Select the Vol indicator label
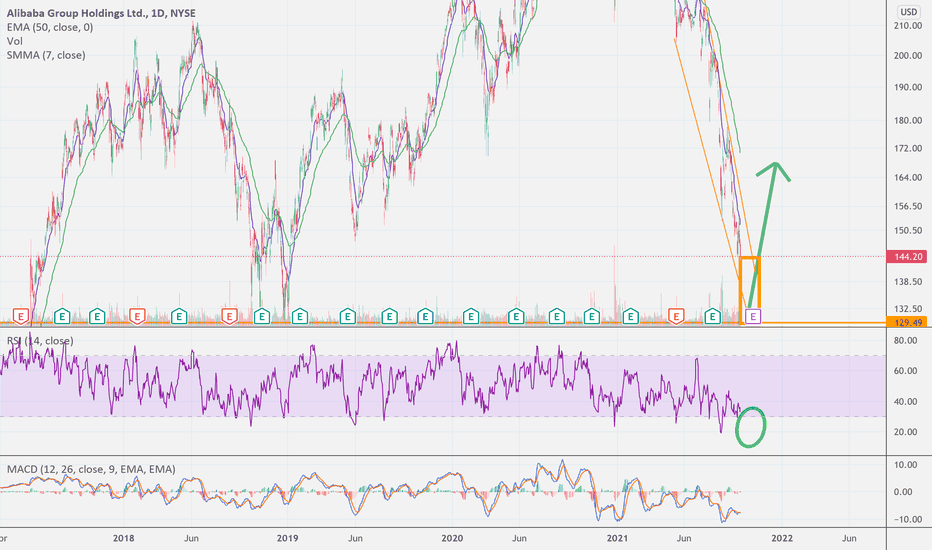 pos(15,41)
